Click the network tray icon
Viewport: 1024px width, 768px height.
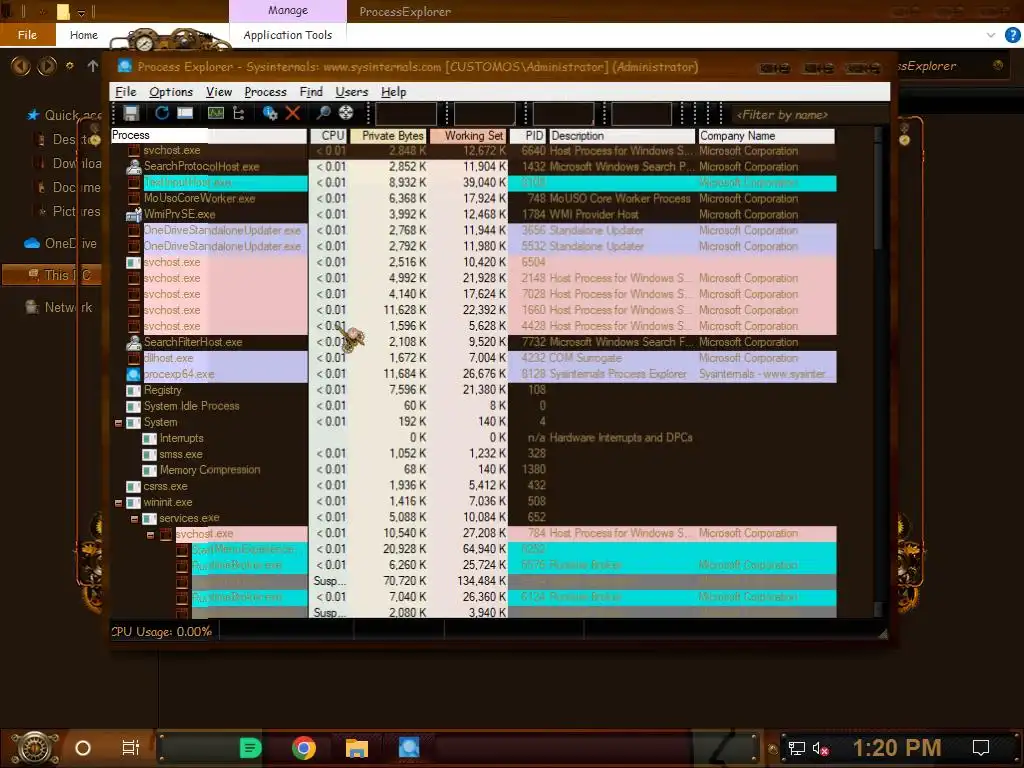pos(796,748)
